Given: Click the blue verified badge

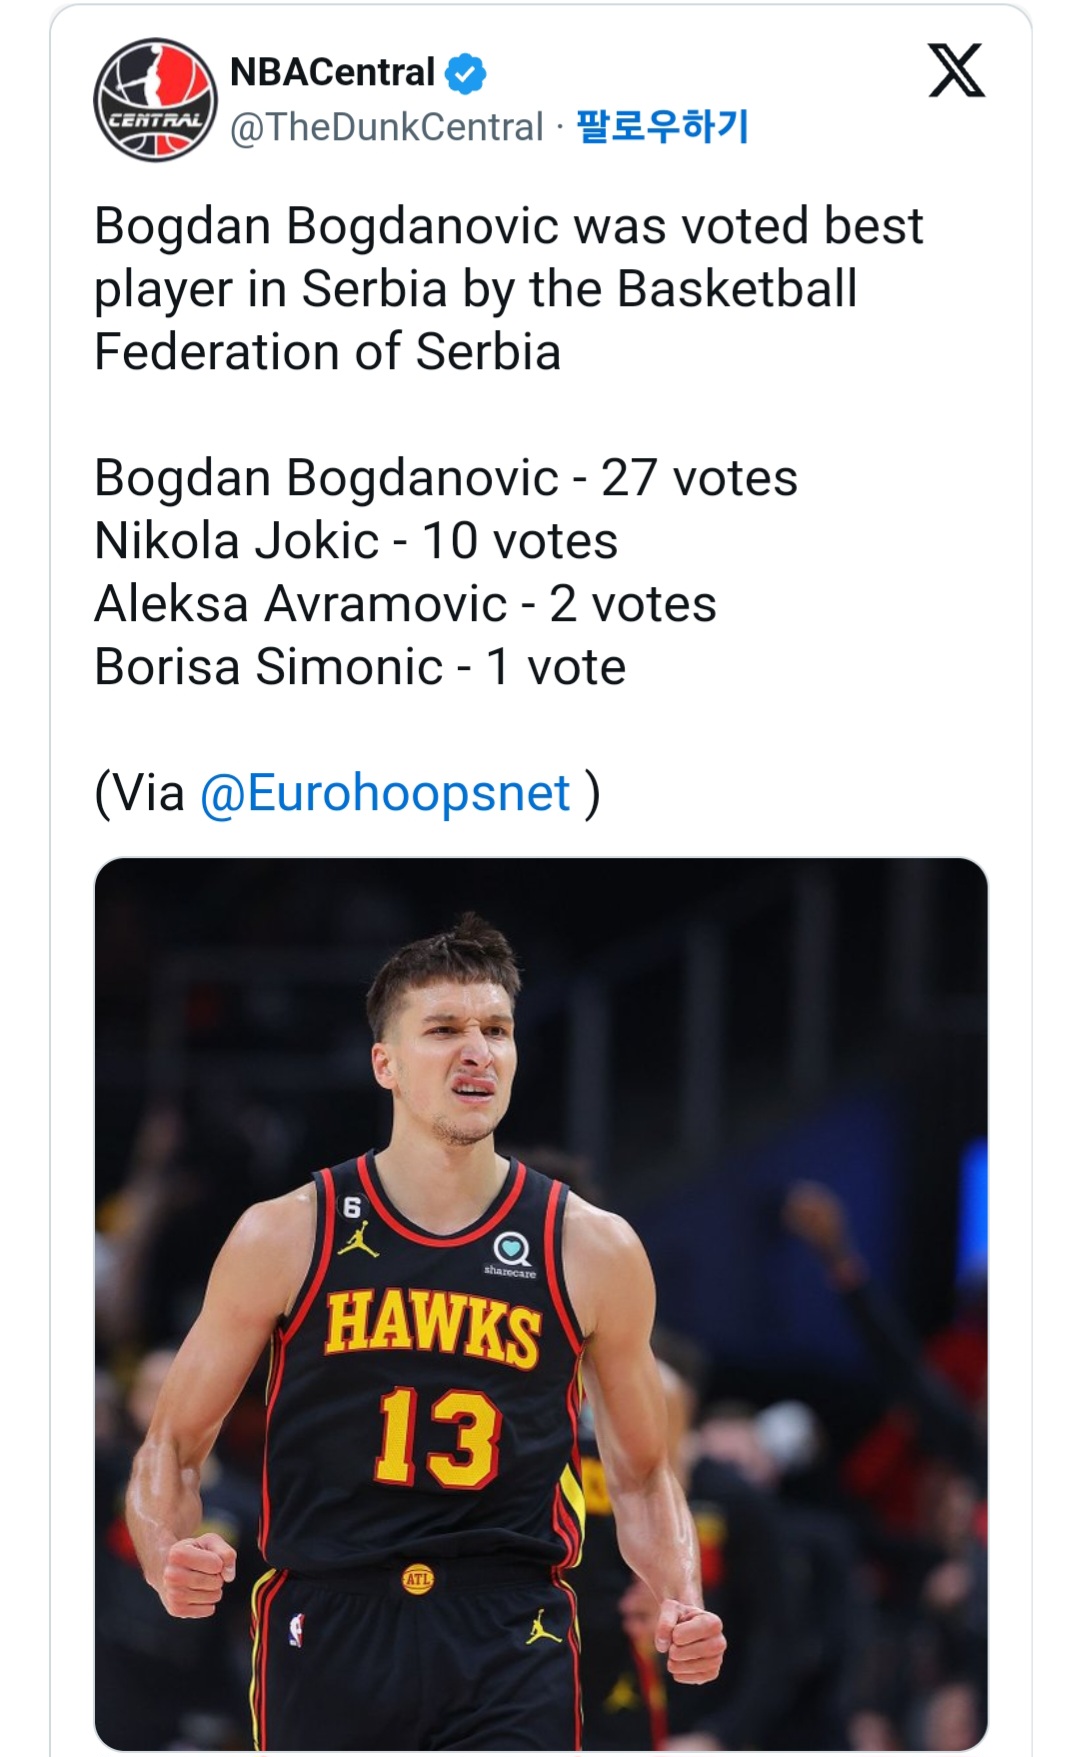Looking at the screenshot, I should point(465,74).
